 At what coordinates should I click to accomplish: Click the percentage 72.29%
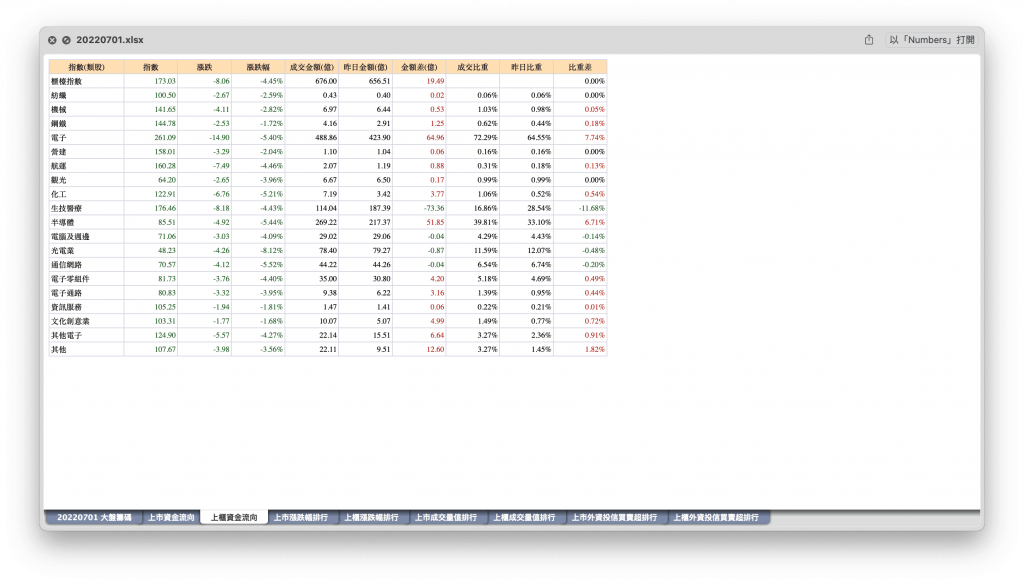pos(485,138)
